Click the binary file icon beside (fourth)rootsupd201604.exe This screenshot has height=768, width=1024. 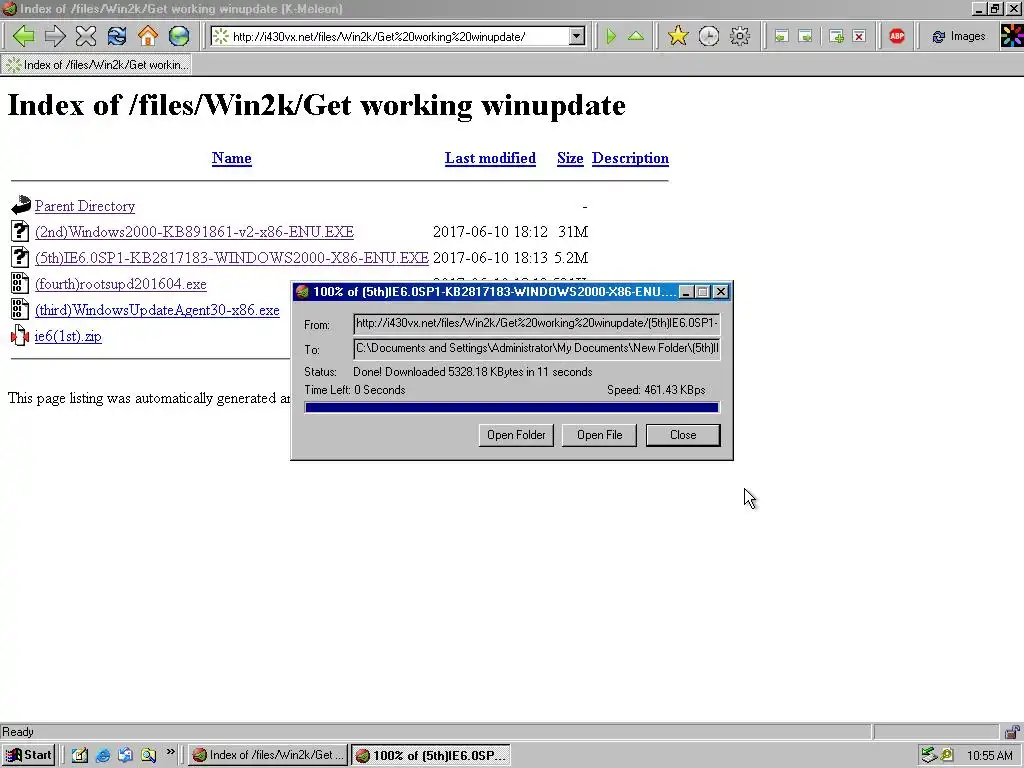tap(20, 283)
